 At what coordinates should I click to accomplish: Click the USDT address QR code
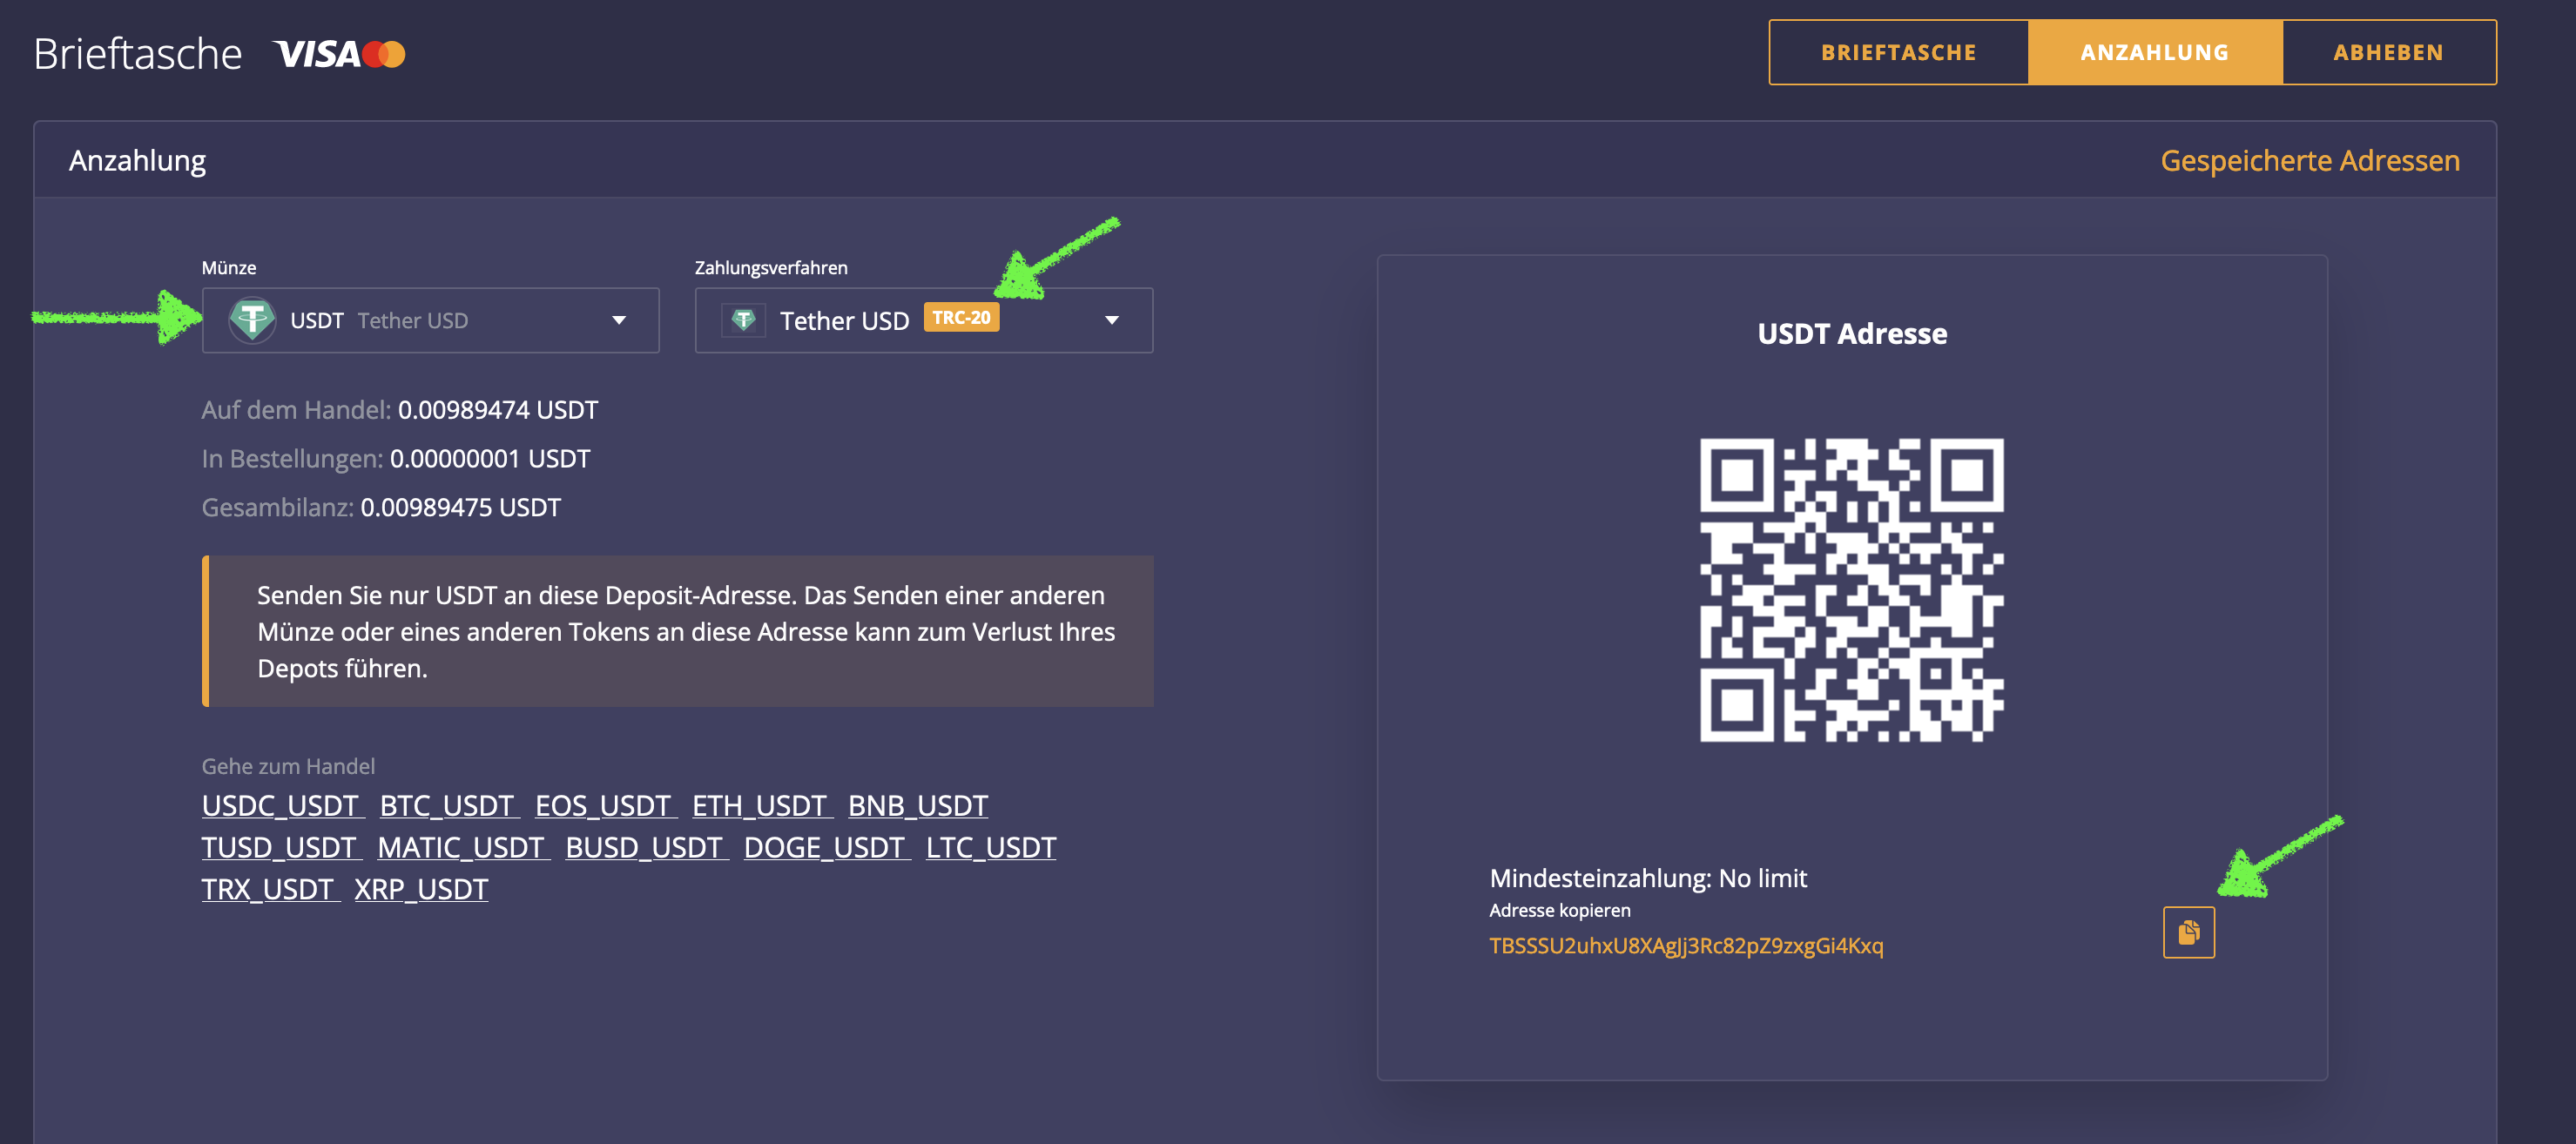point(1852,590)
